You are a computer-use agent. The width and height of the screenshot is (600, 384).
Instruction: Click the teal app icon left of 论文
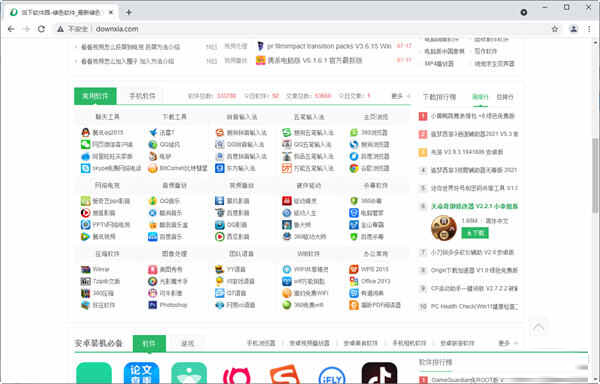[94, 374]
